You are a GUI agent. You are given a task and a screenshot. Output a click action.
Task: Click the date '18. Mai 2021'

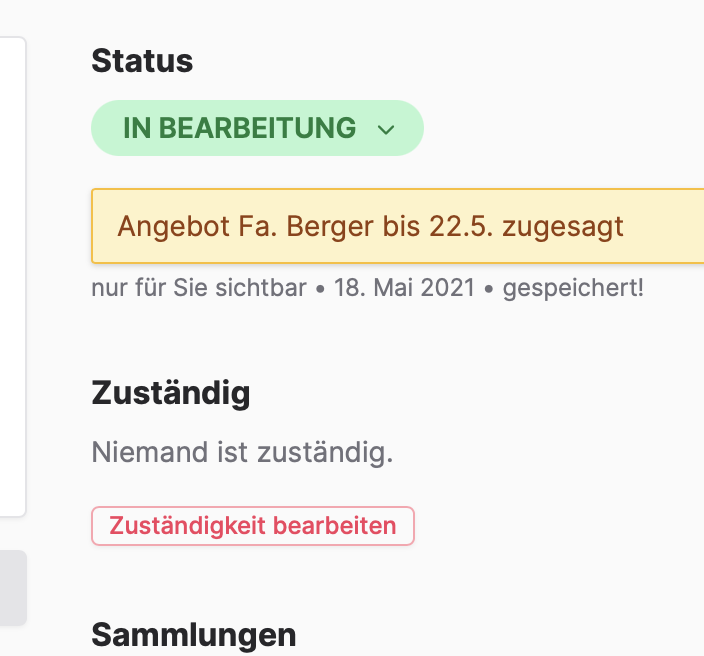403,289
